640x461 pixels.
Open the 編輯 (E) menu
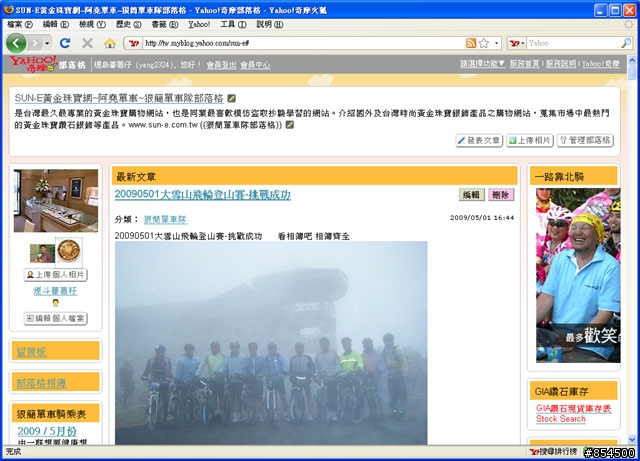coord(56,24)
